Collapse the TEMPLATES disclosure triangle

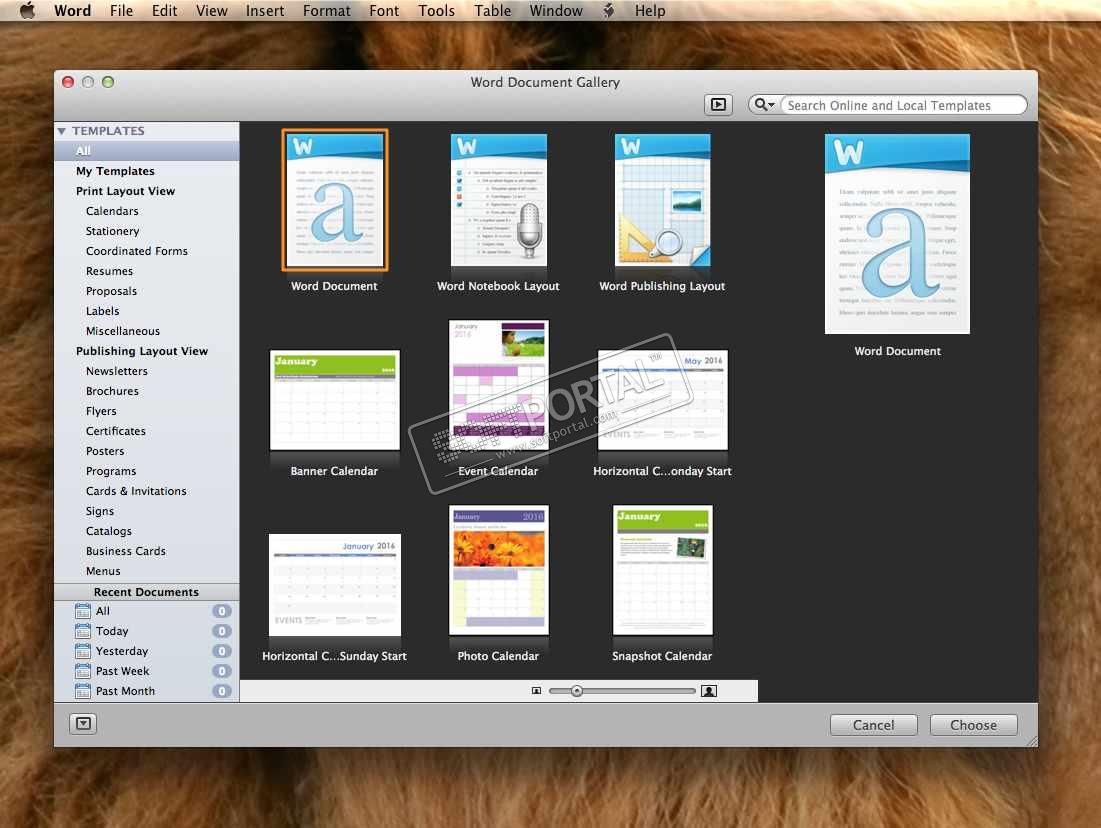[x=62, y=131]
